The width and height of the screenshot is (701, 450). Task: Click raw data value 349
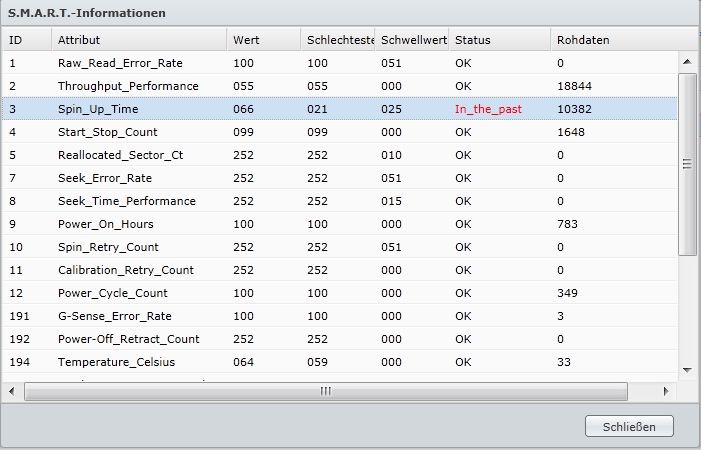point(567,293)
